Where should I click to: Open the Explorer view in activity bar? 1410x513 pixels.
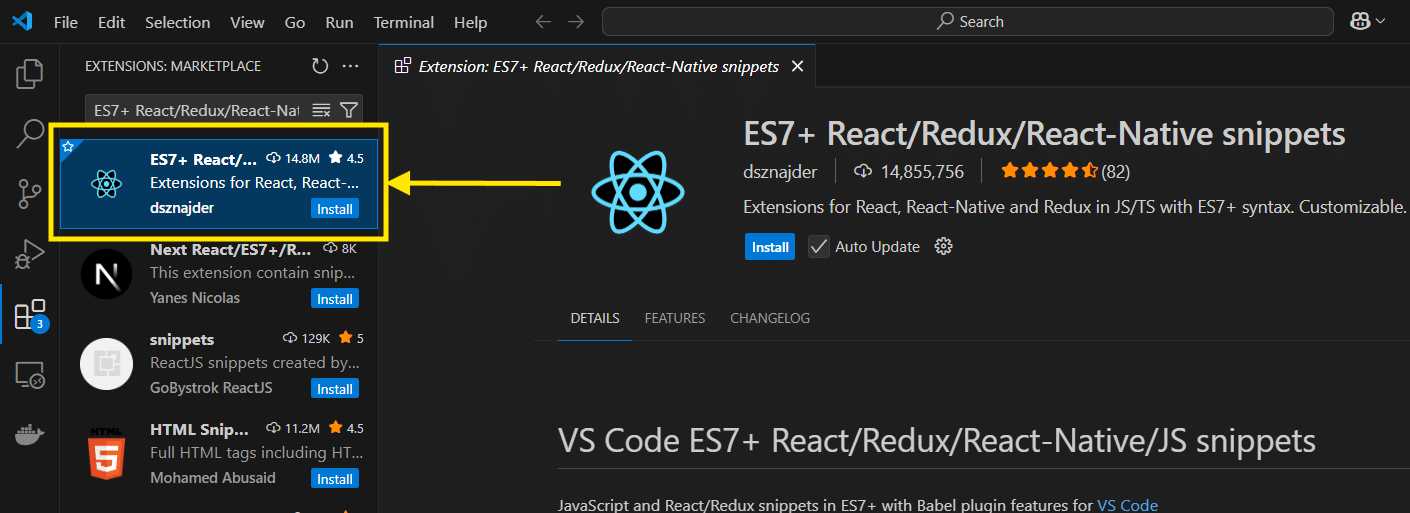[x=30, y=74]
